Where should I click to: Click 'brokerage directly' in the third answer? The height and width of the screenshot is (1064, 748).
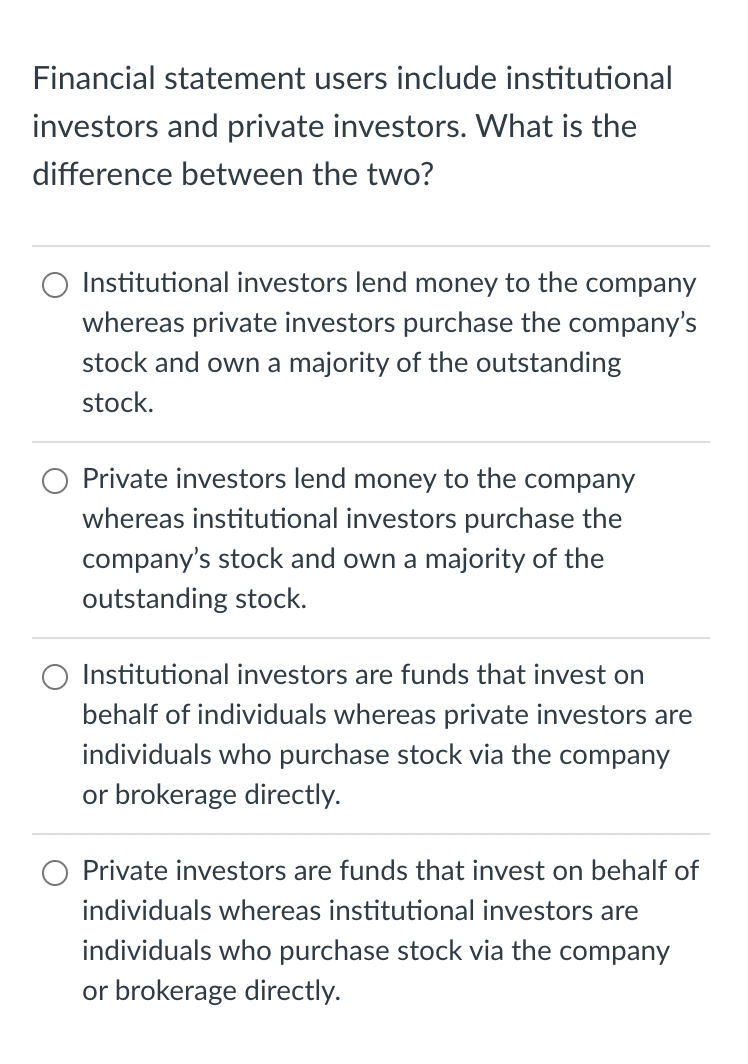pos(230,794)
